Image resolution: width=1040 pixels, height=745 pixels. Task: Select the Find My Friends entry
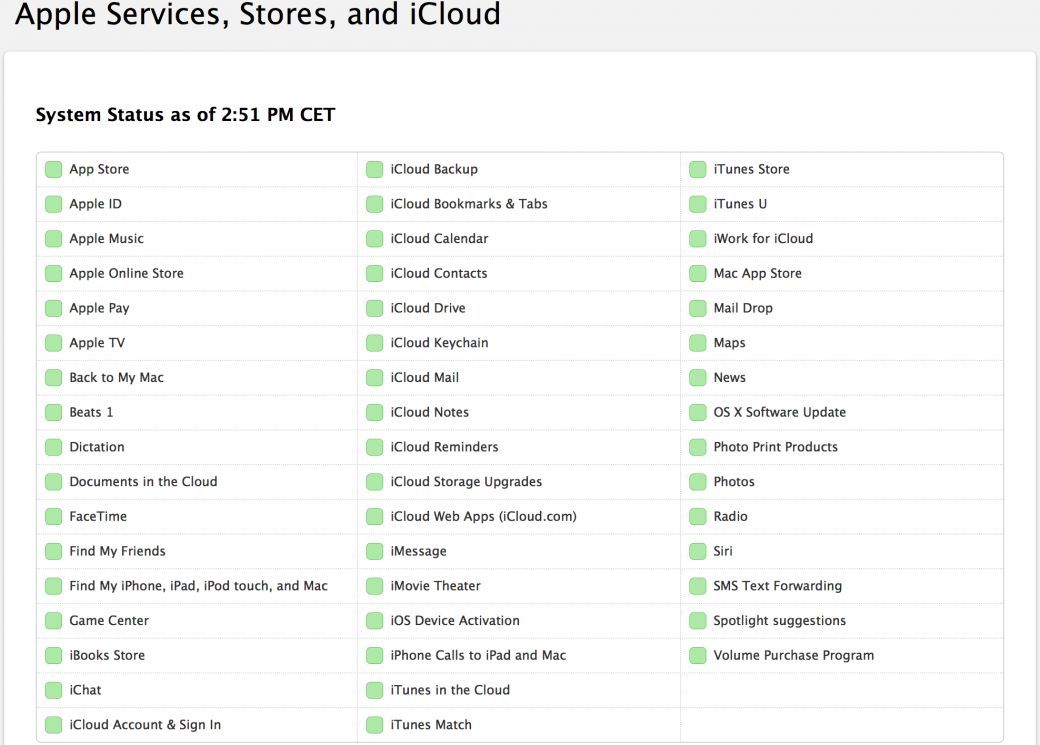click(117, 551)
